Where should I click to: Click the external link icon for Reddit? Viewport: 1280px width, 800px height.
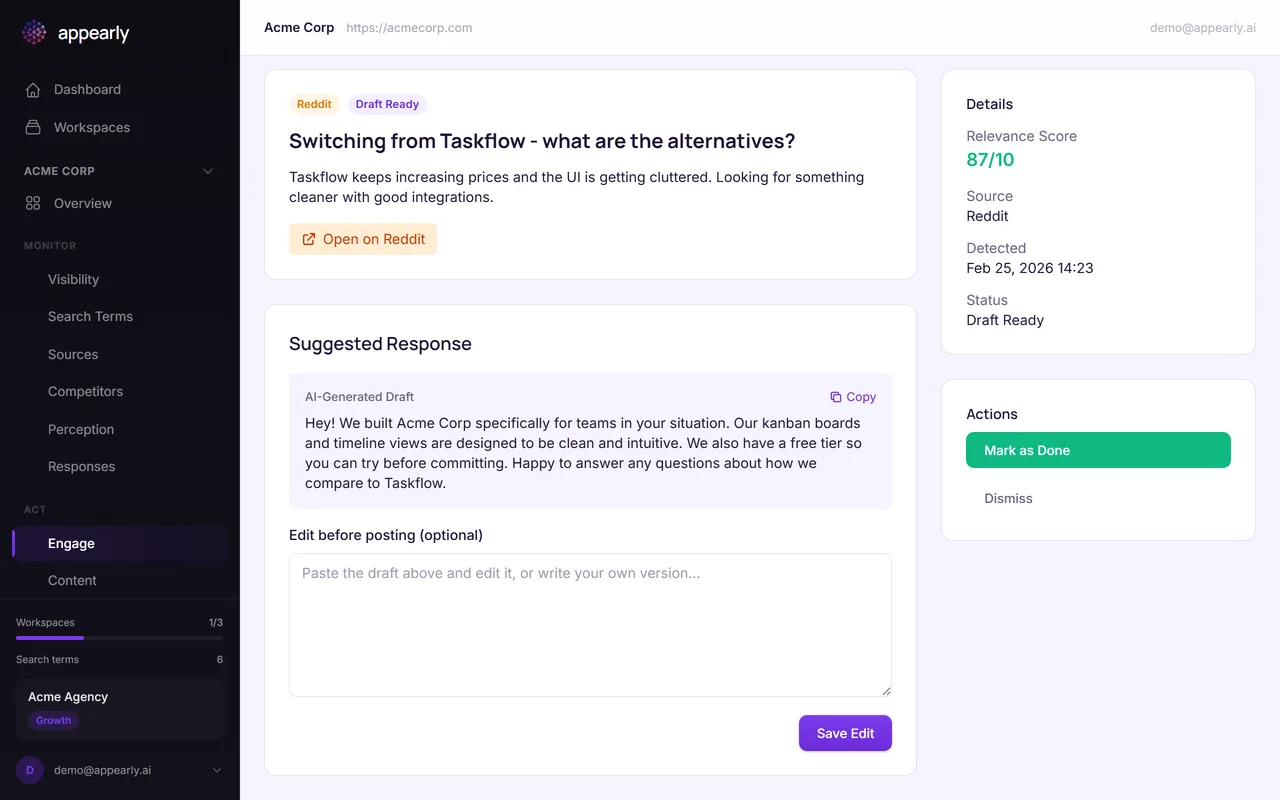click(x=309, y=240)
